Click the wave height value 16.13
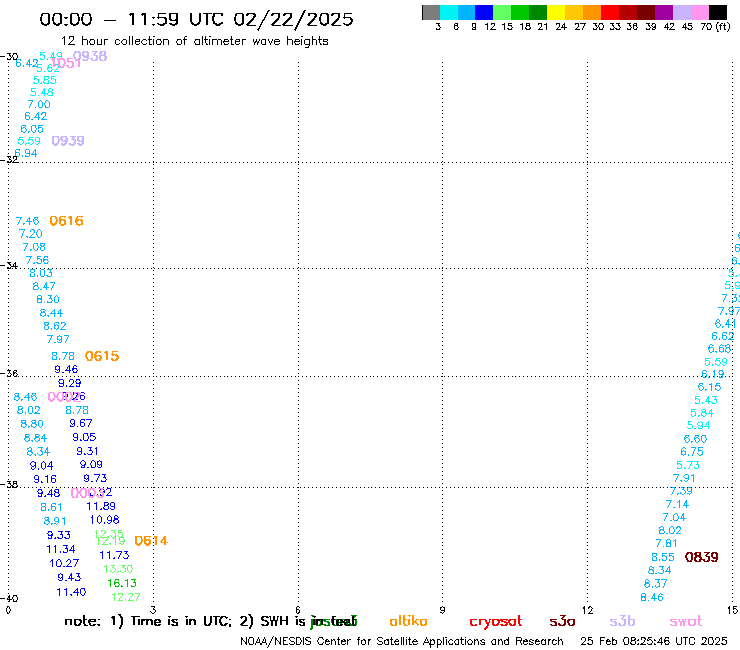The image size is (740, 650). tap(122, 583)
